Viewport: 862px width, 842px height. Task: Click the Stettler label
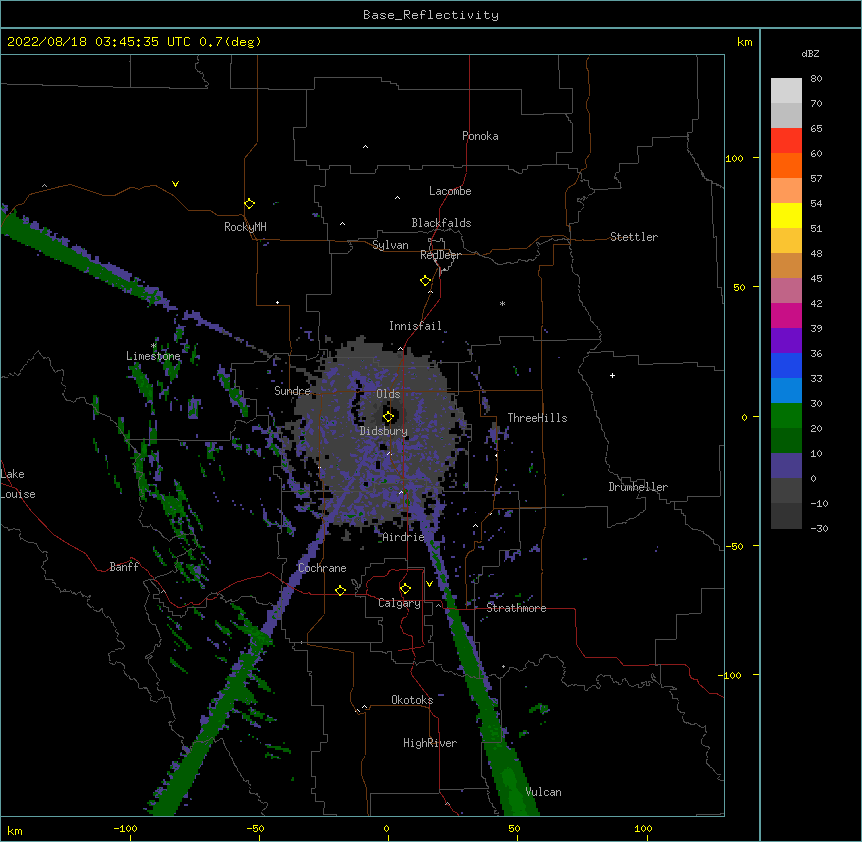634,237
